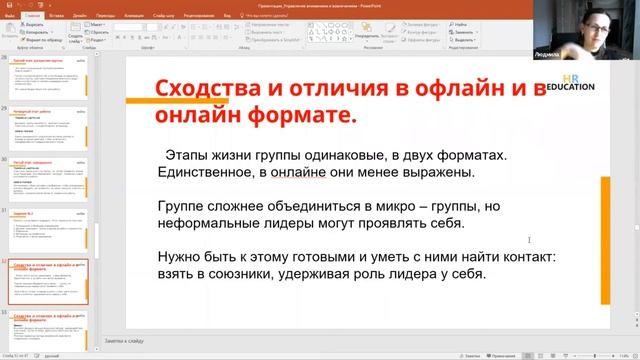This screenshot has width=640, height=360.
Task: Click the font name combo box
Action: click(x=129, y=27)
